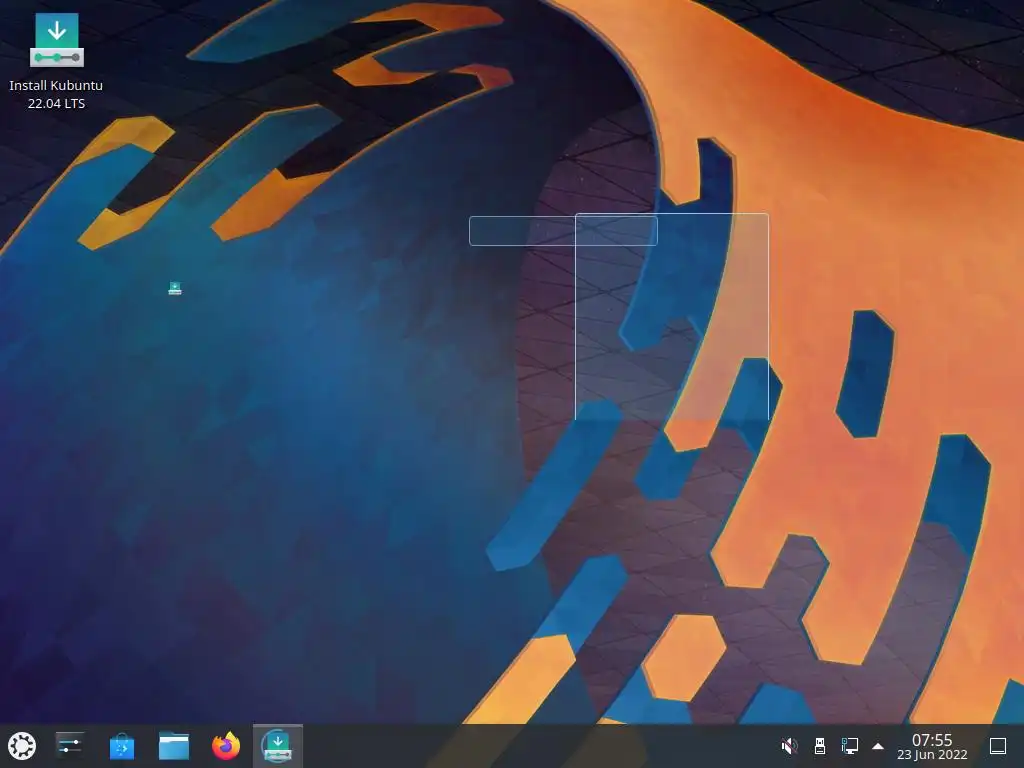
Task: Open the clock showing 07:55
Action: pyautogui.click(x=932, y=746)
